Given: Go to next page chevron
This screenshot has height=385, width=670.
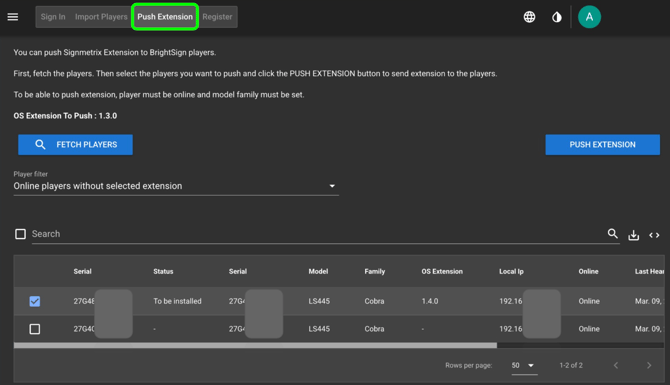Looking at the screenshot, I should coord(649,365).
